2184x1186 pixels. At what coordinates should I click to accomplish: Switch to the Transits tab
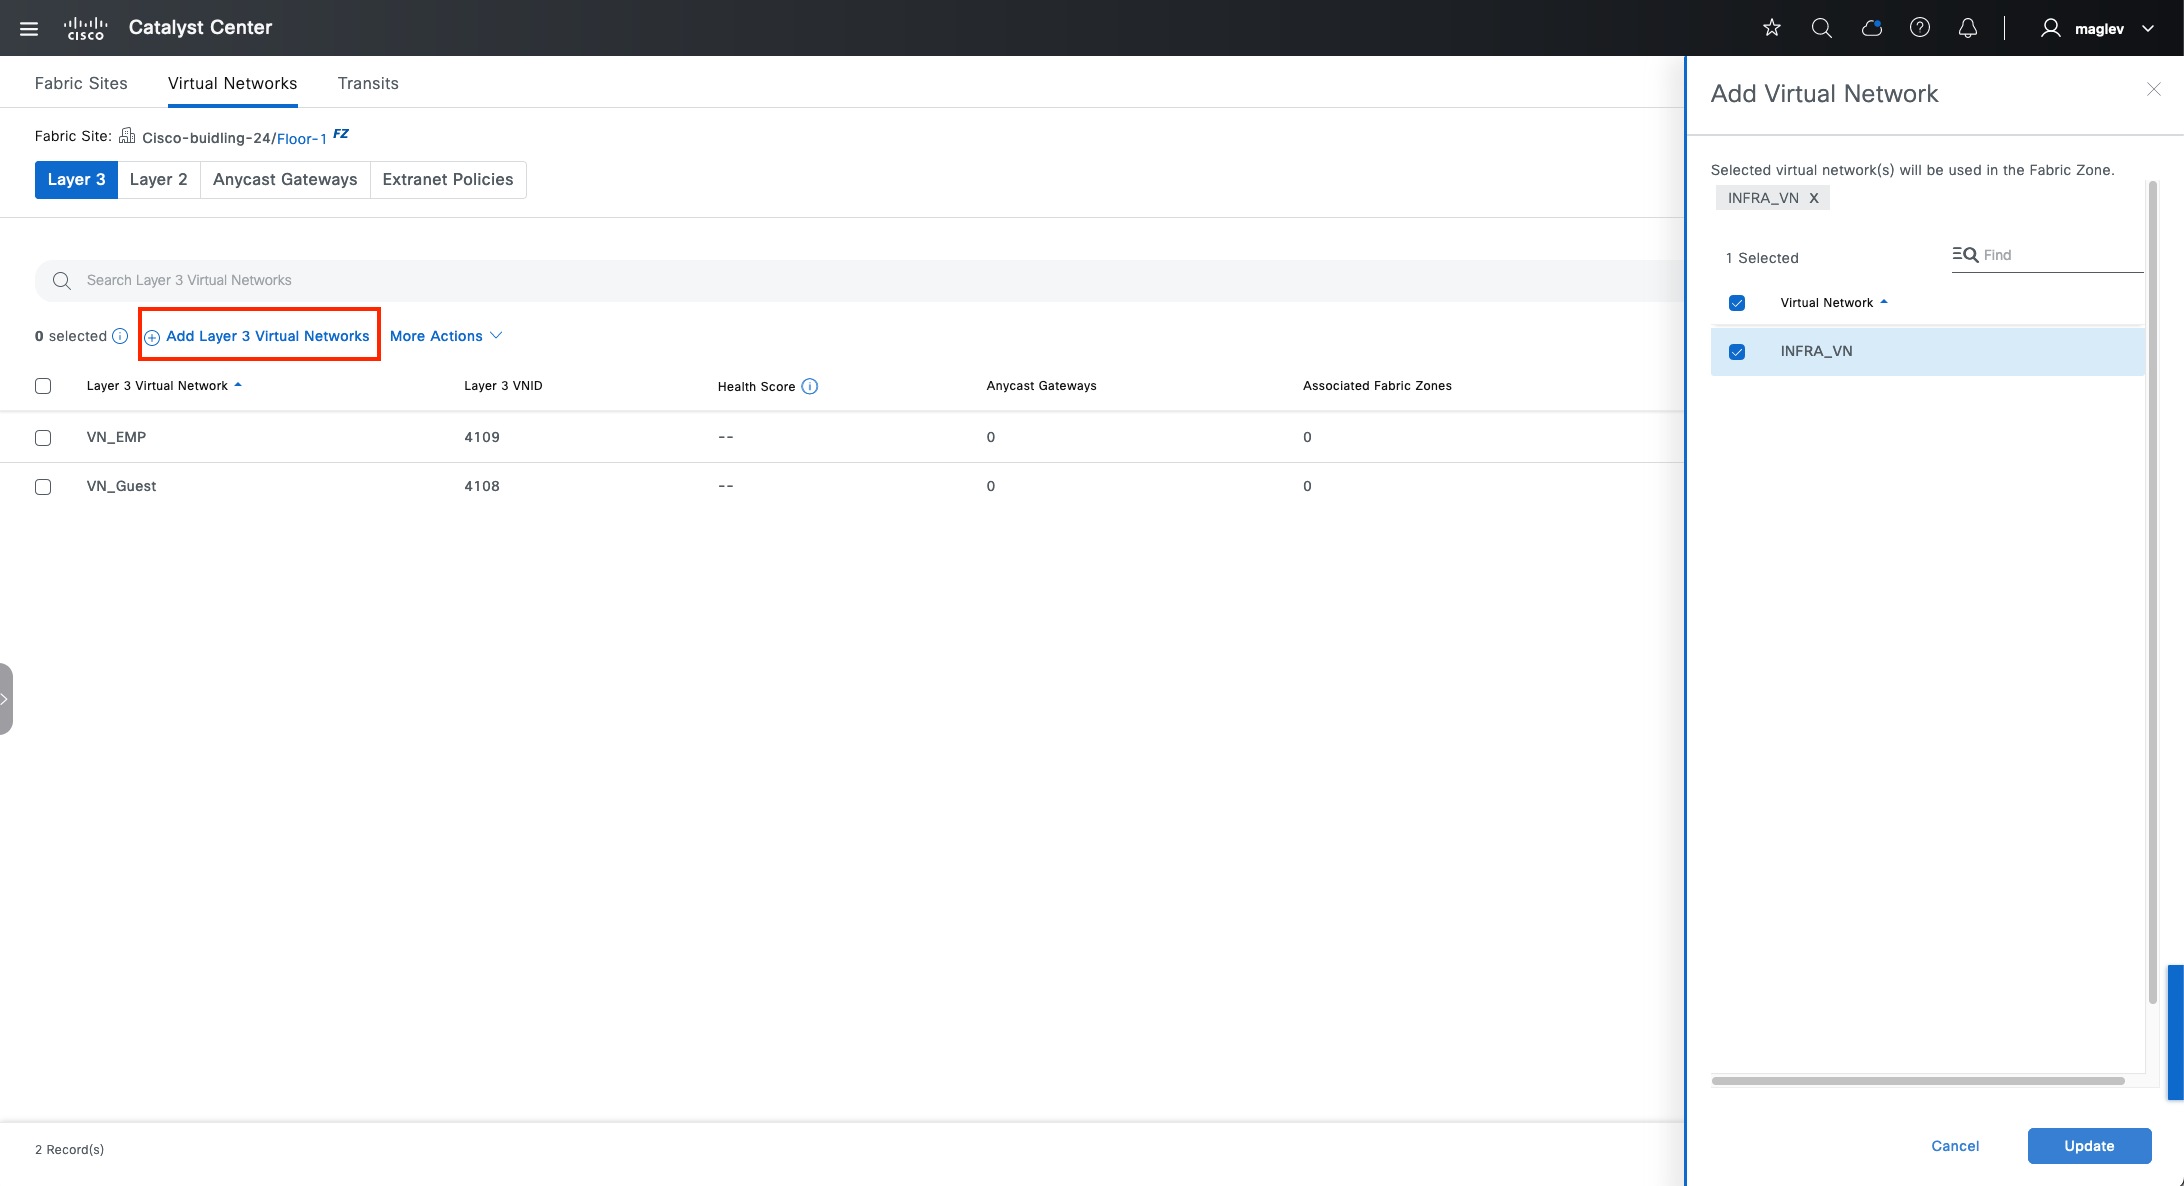point(368,83)
